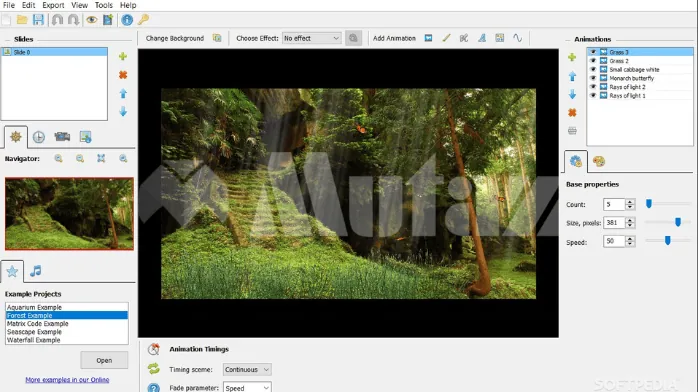The width and height of the screenshot is (698, 392).
Task: Click the blue info icon
Action: 127,20
